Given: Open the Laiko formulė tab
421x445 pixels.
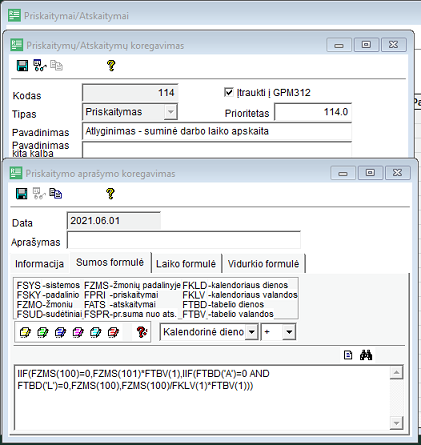Looking at the screenshot, I should click(186, 264).
